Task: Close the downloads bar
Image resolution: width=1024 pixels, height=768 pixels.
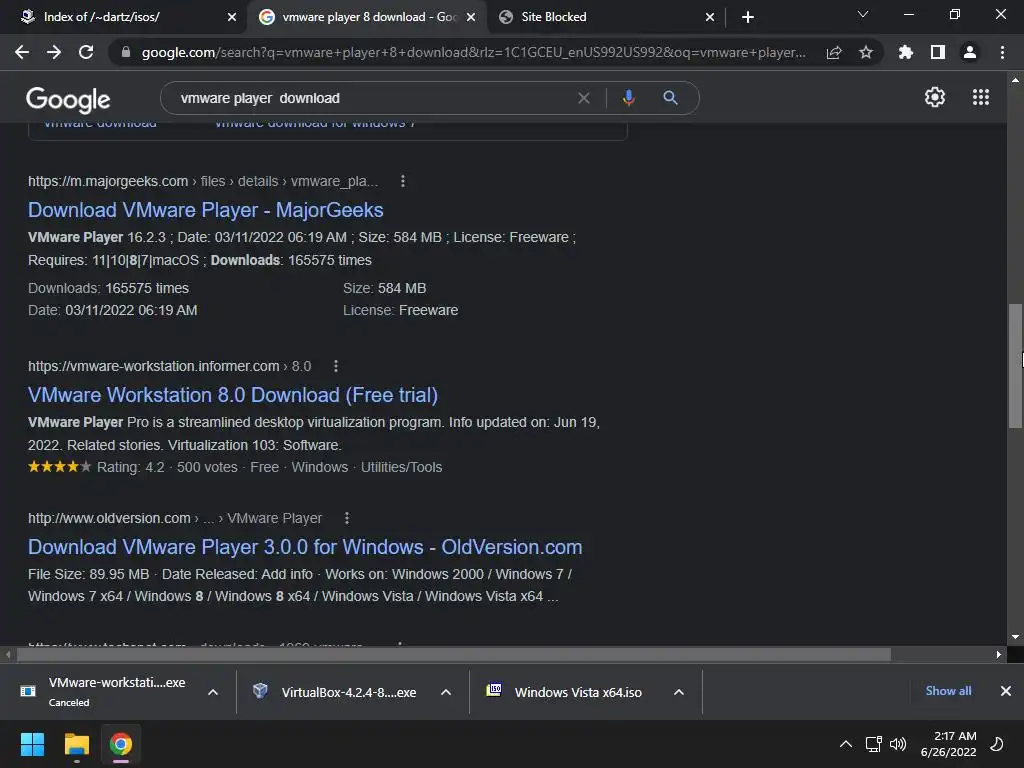Action: click(1006, 691)
